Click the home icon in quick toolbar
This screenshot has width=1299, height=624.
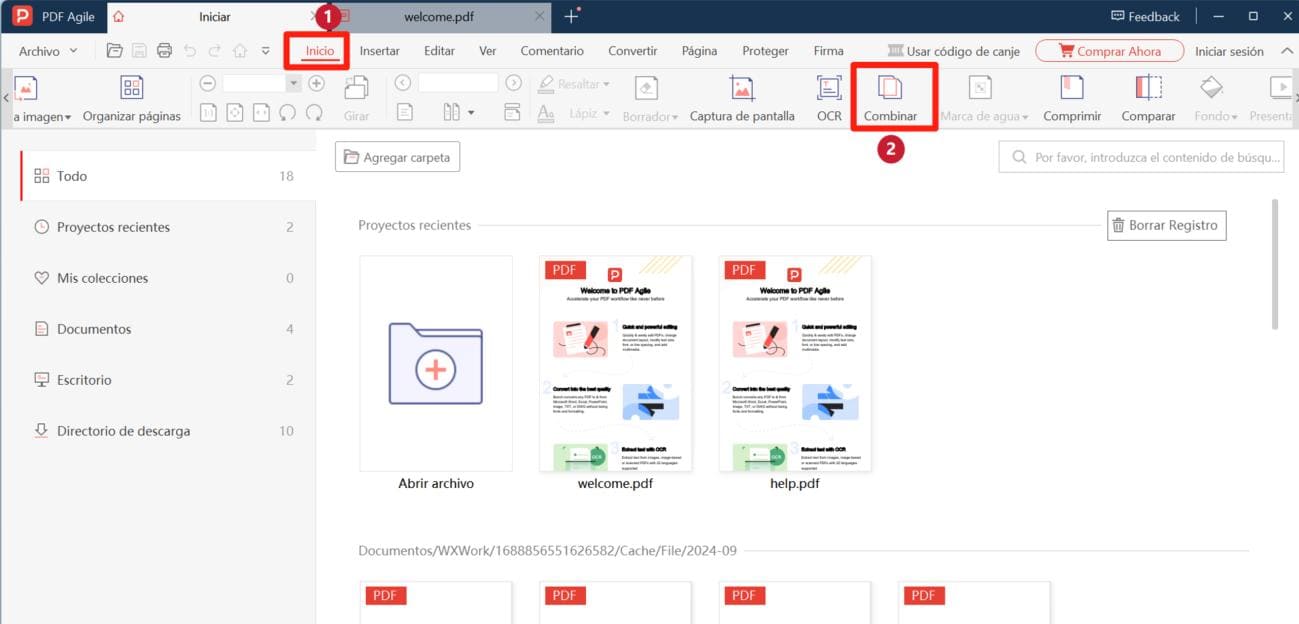(240, 51)
